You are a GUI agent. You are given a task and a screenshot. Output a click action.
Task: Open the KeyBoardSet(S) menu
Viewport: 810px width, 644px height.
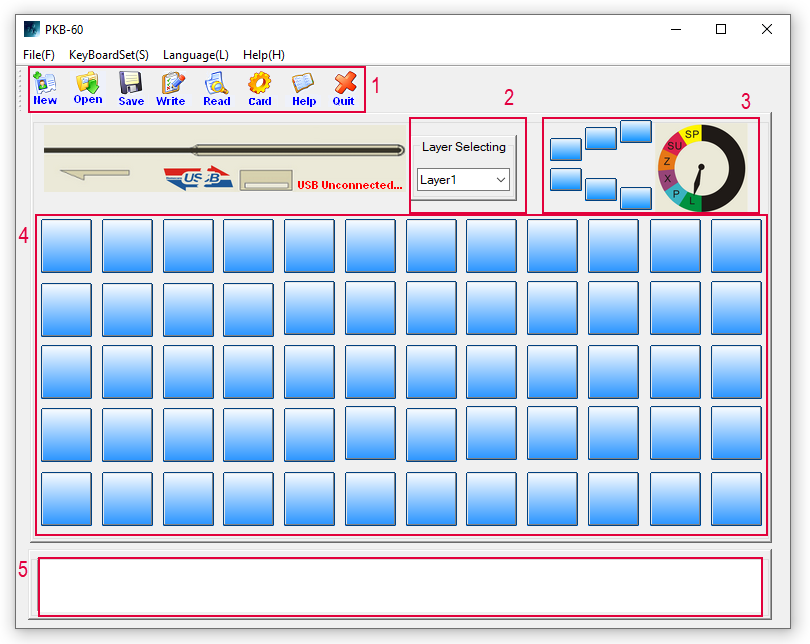(x=109, y=55)
